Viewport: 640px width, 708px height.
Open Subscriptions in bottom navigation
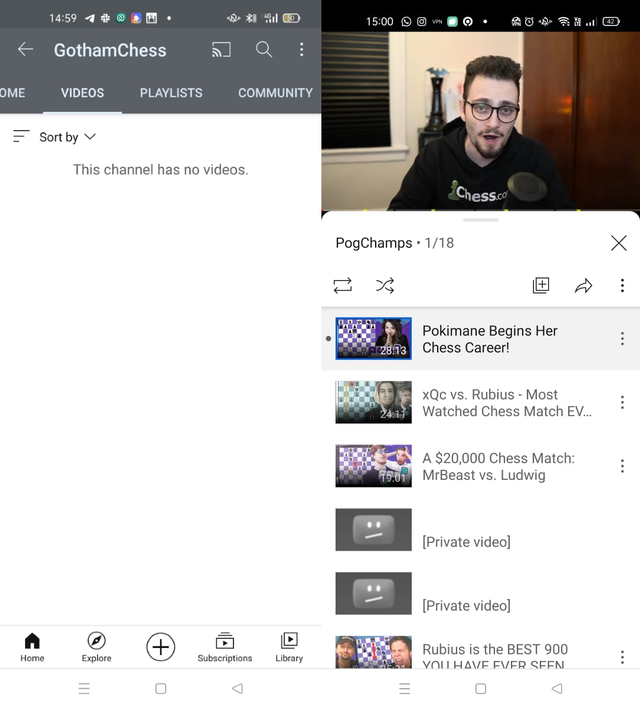point(224,647)
